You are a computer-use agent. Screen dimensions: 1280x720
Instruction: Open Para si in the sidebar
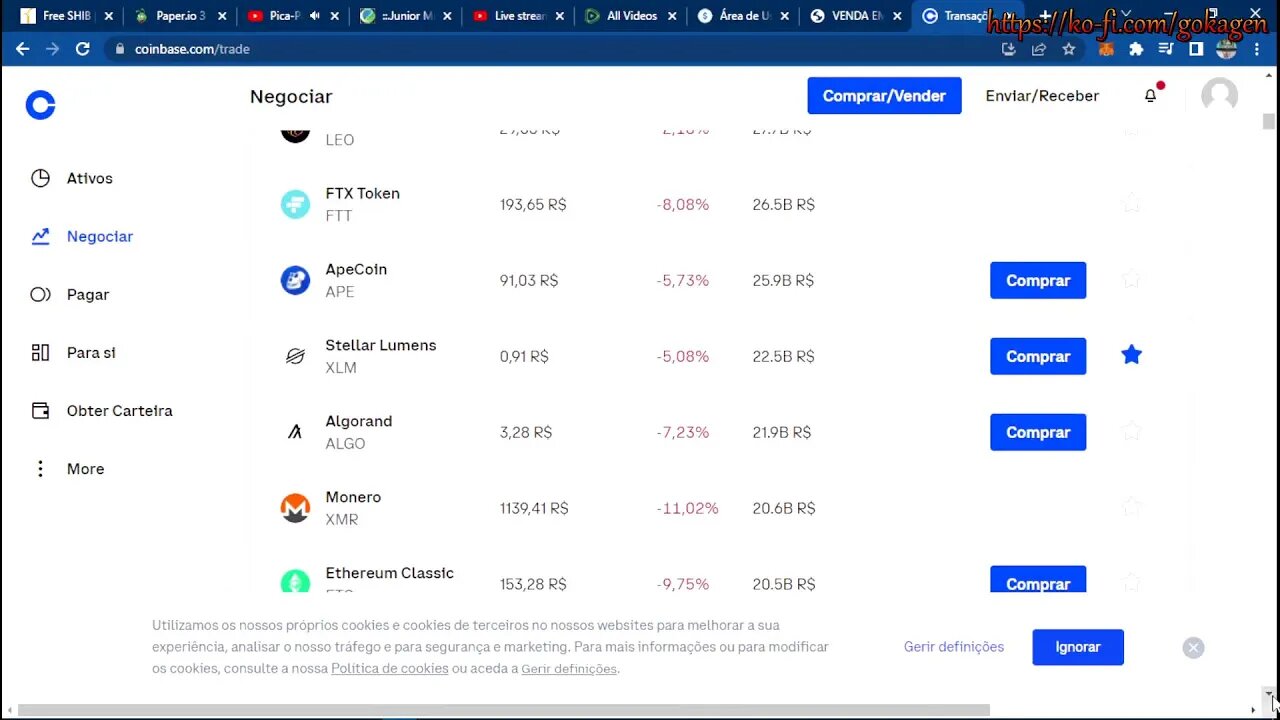[73, 352]
